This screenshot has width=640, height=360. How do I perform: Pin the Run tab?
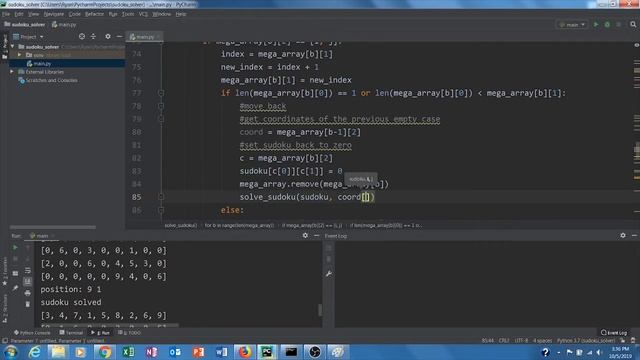[16, 288]
